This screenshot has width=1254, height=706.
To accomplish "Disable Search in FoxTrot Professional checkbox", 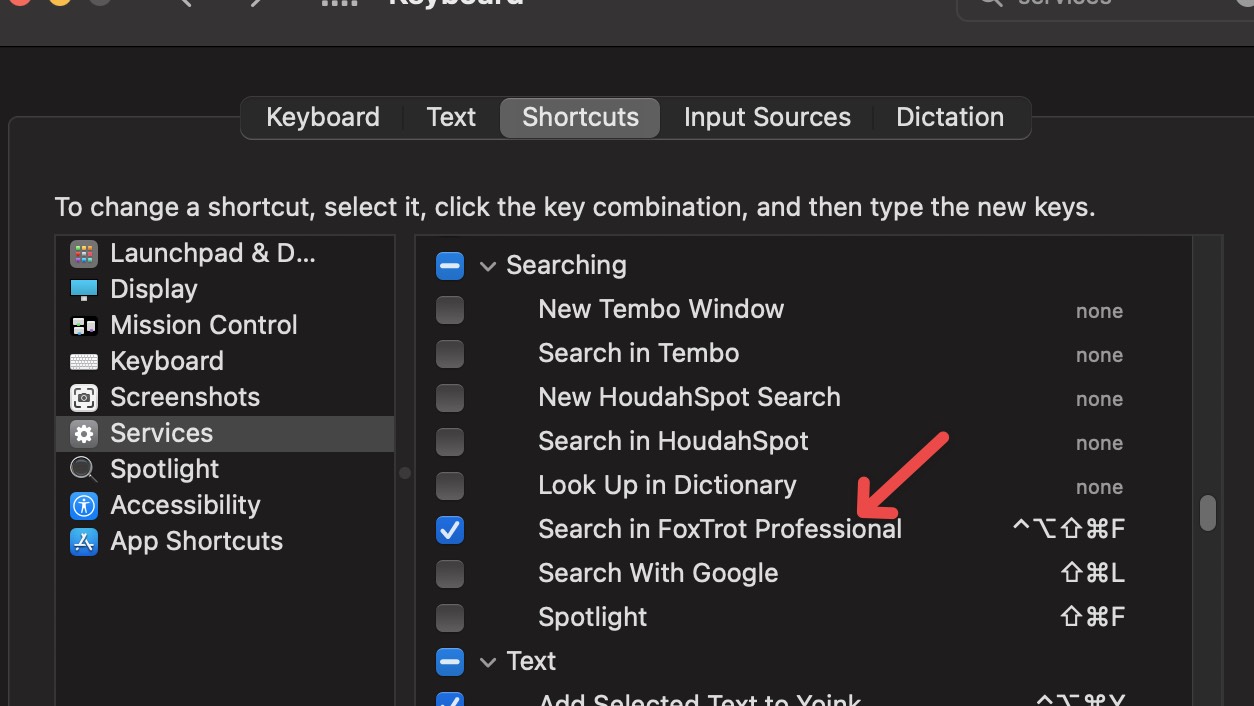I will 450,530.
